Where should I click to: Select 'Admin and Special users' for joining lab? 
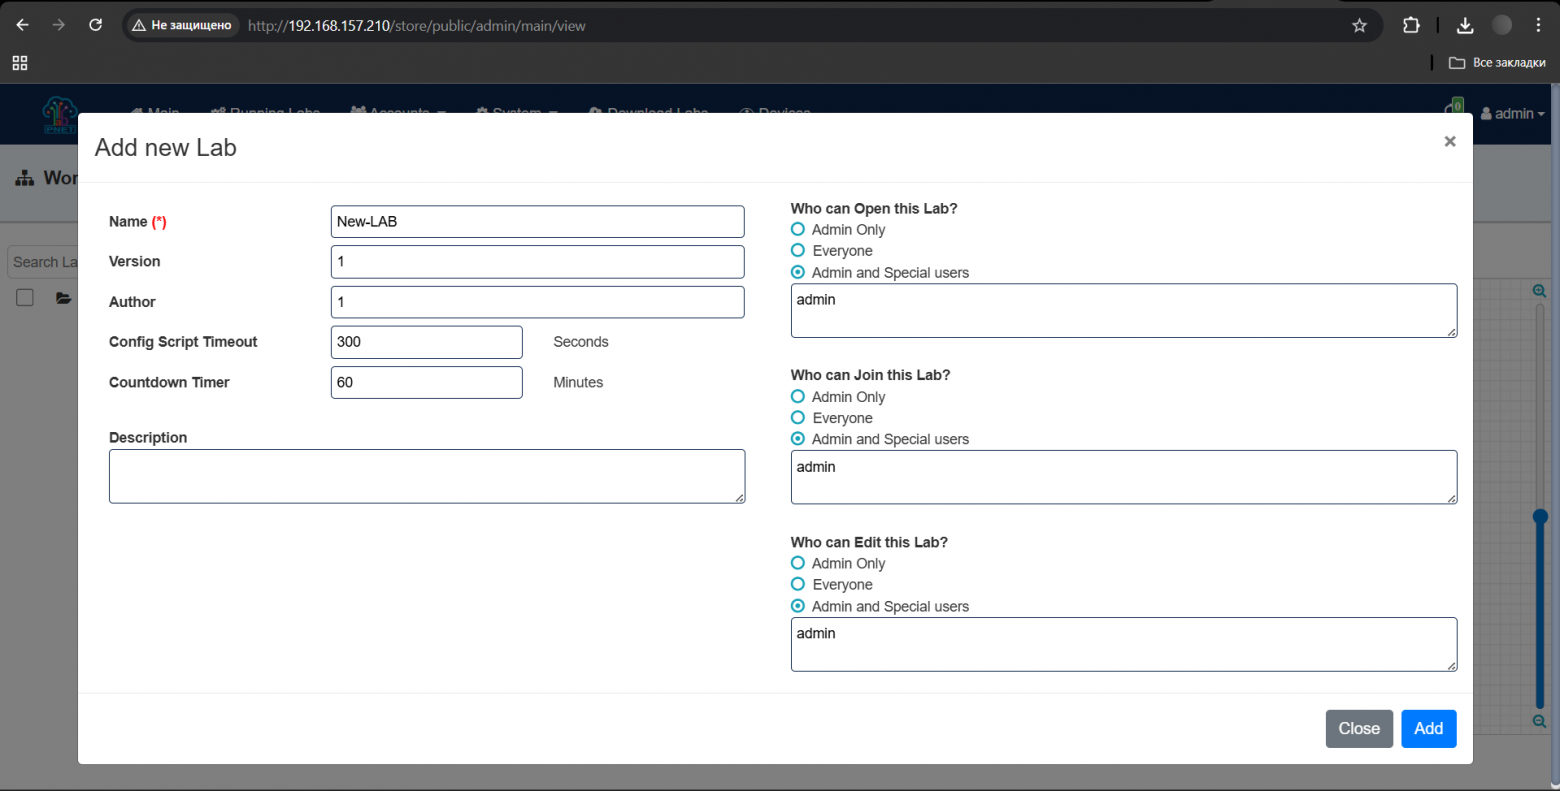click(x=798, y=438)
